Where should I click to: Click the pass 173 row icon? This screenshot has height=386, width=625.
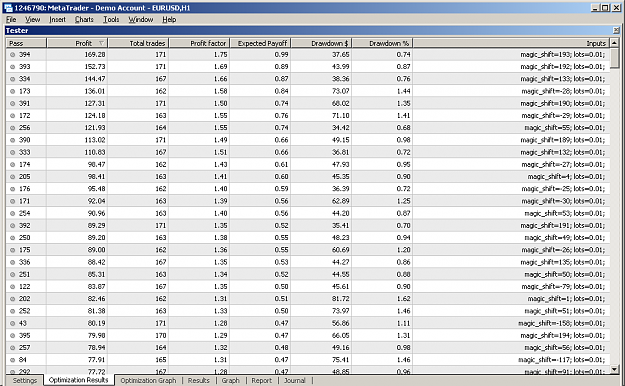[x=12, y=91]
